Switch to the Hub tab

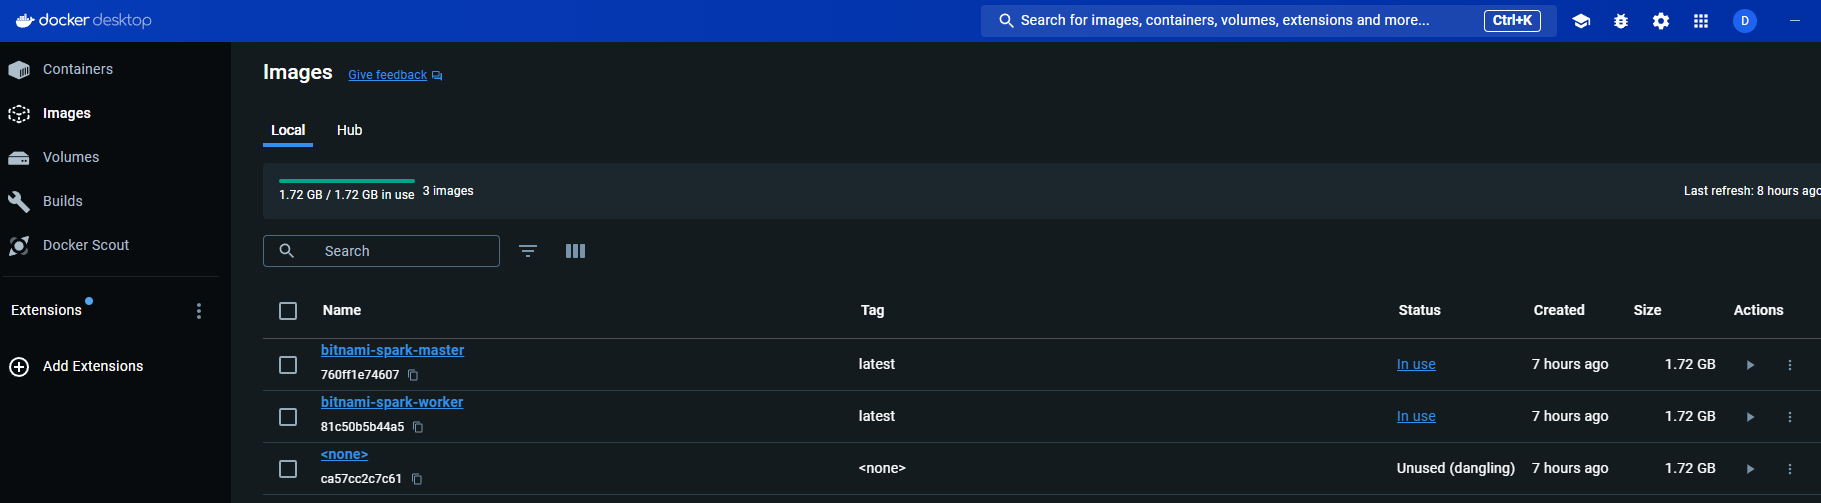click(349, 130)
